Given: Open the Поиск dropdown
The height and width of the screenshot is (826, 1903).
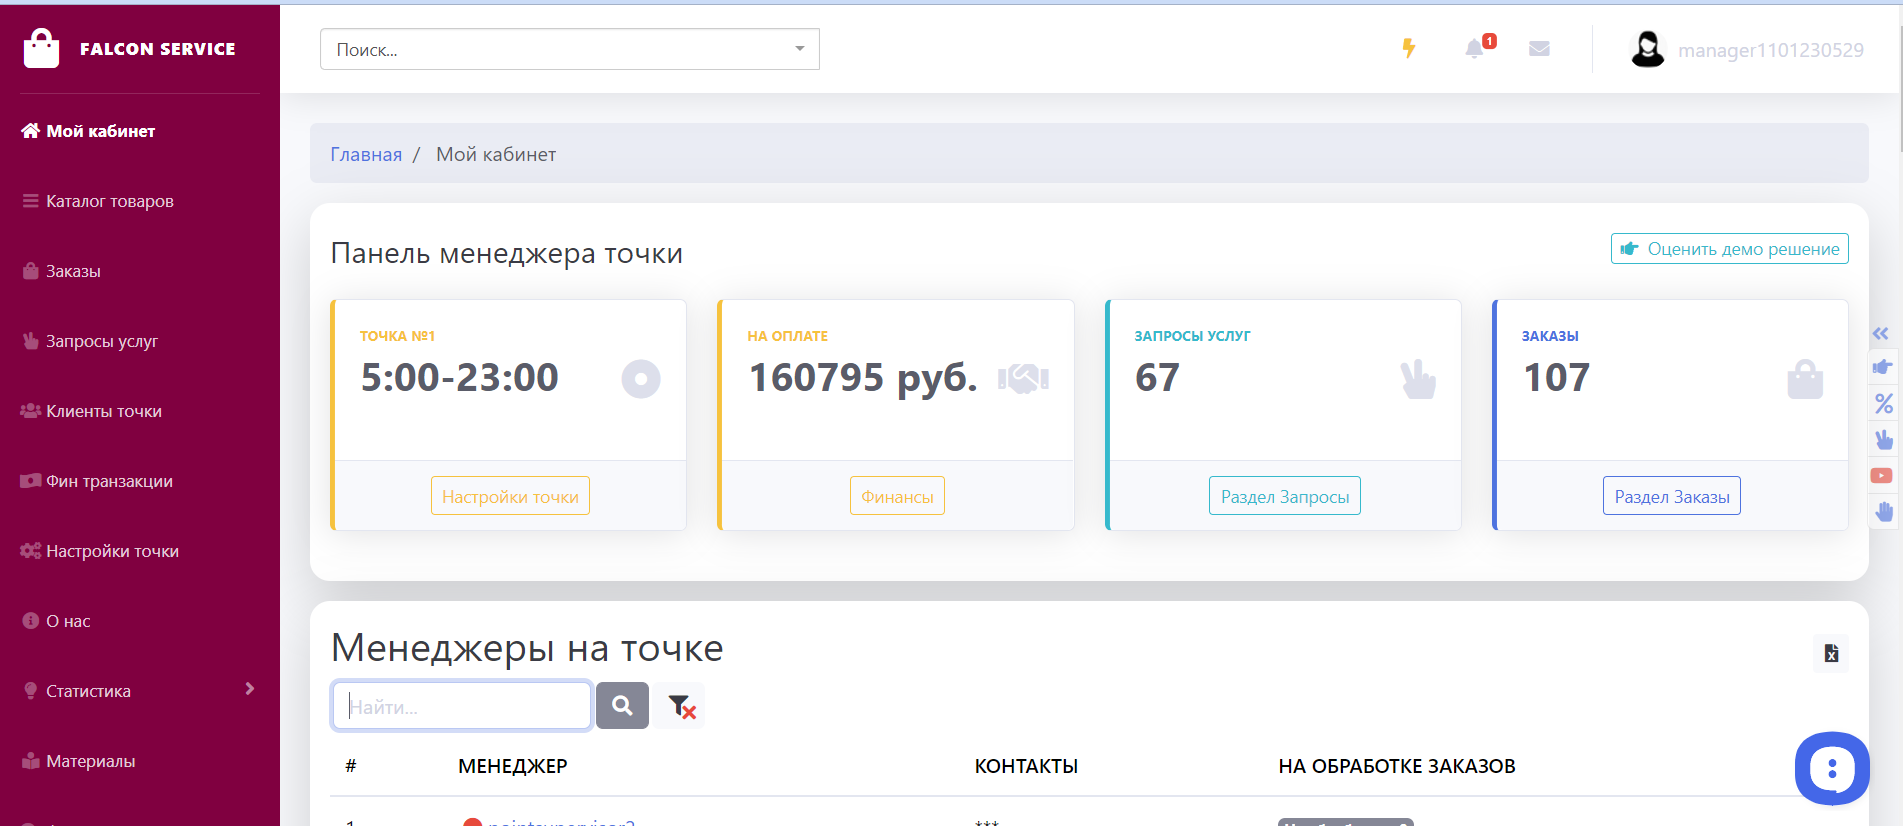Looking at the screenshot, I should [569, 49].
